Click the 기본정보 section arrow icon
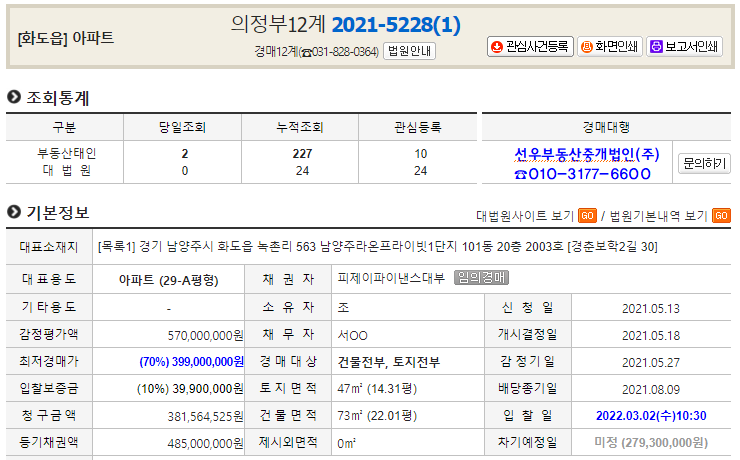Image resolution: width=740 pixels, height=460 pixels. (14, 212)
